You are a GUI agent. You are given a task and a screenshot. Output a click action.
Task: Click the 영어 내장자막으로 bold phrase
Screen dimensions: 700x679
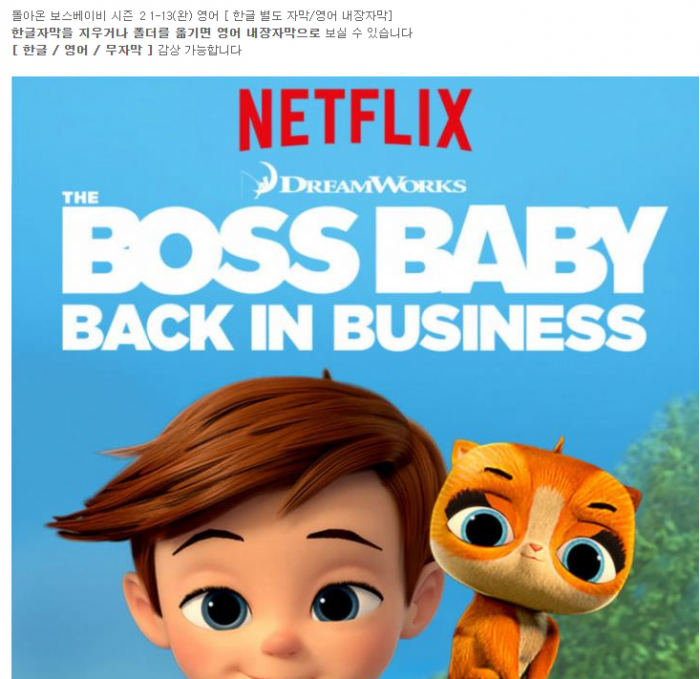[x=269, y=33]
